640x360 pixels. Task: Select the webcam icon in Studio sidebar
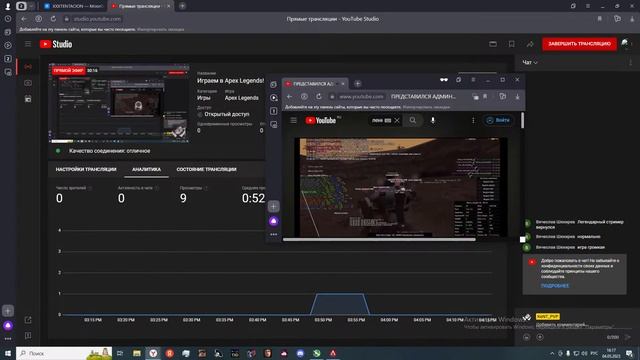pyautogui.click(x=28, y=83)
